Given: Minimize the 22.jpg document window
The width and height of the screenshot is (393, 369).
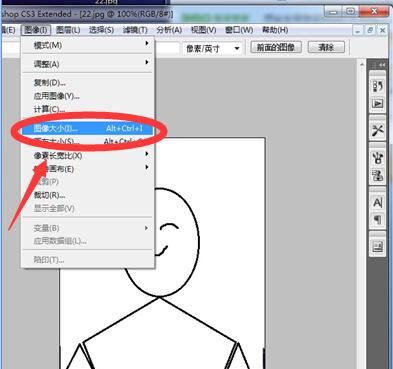Looking at the screenshot, I should (358, 31).
